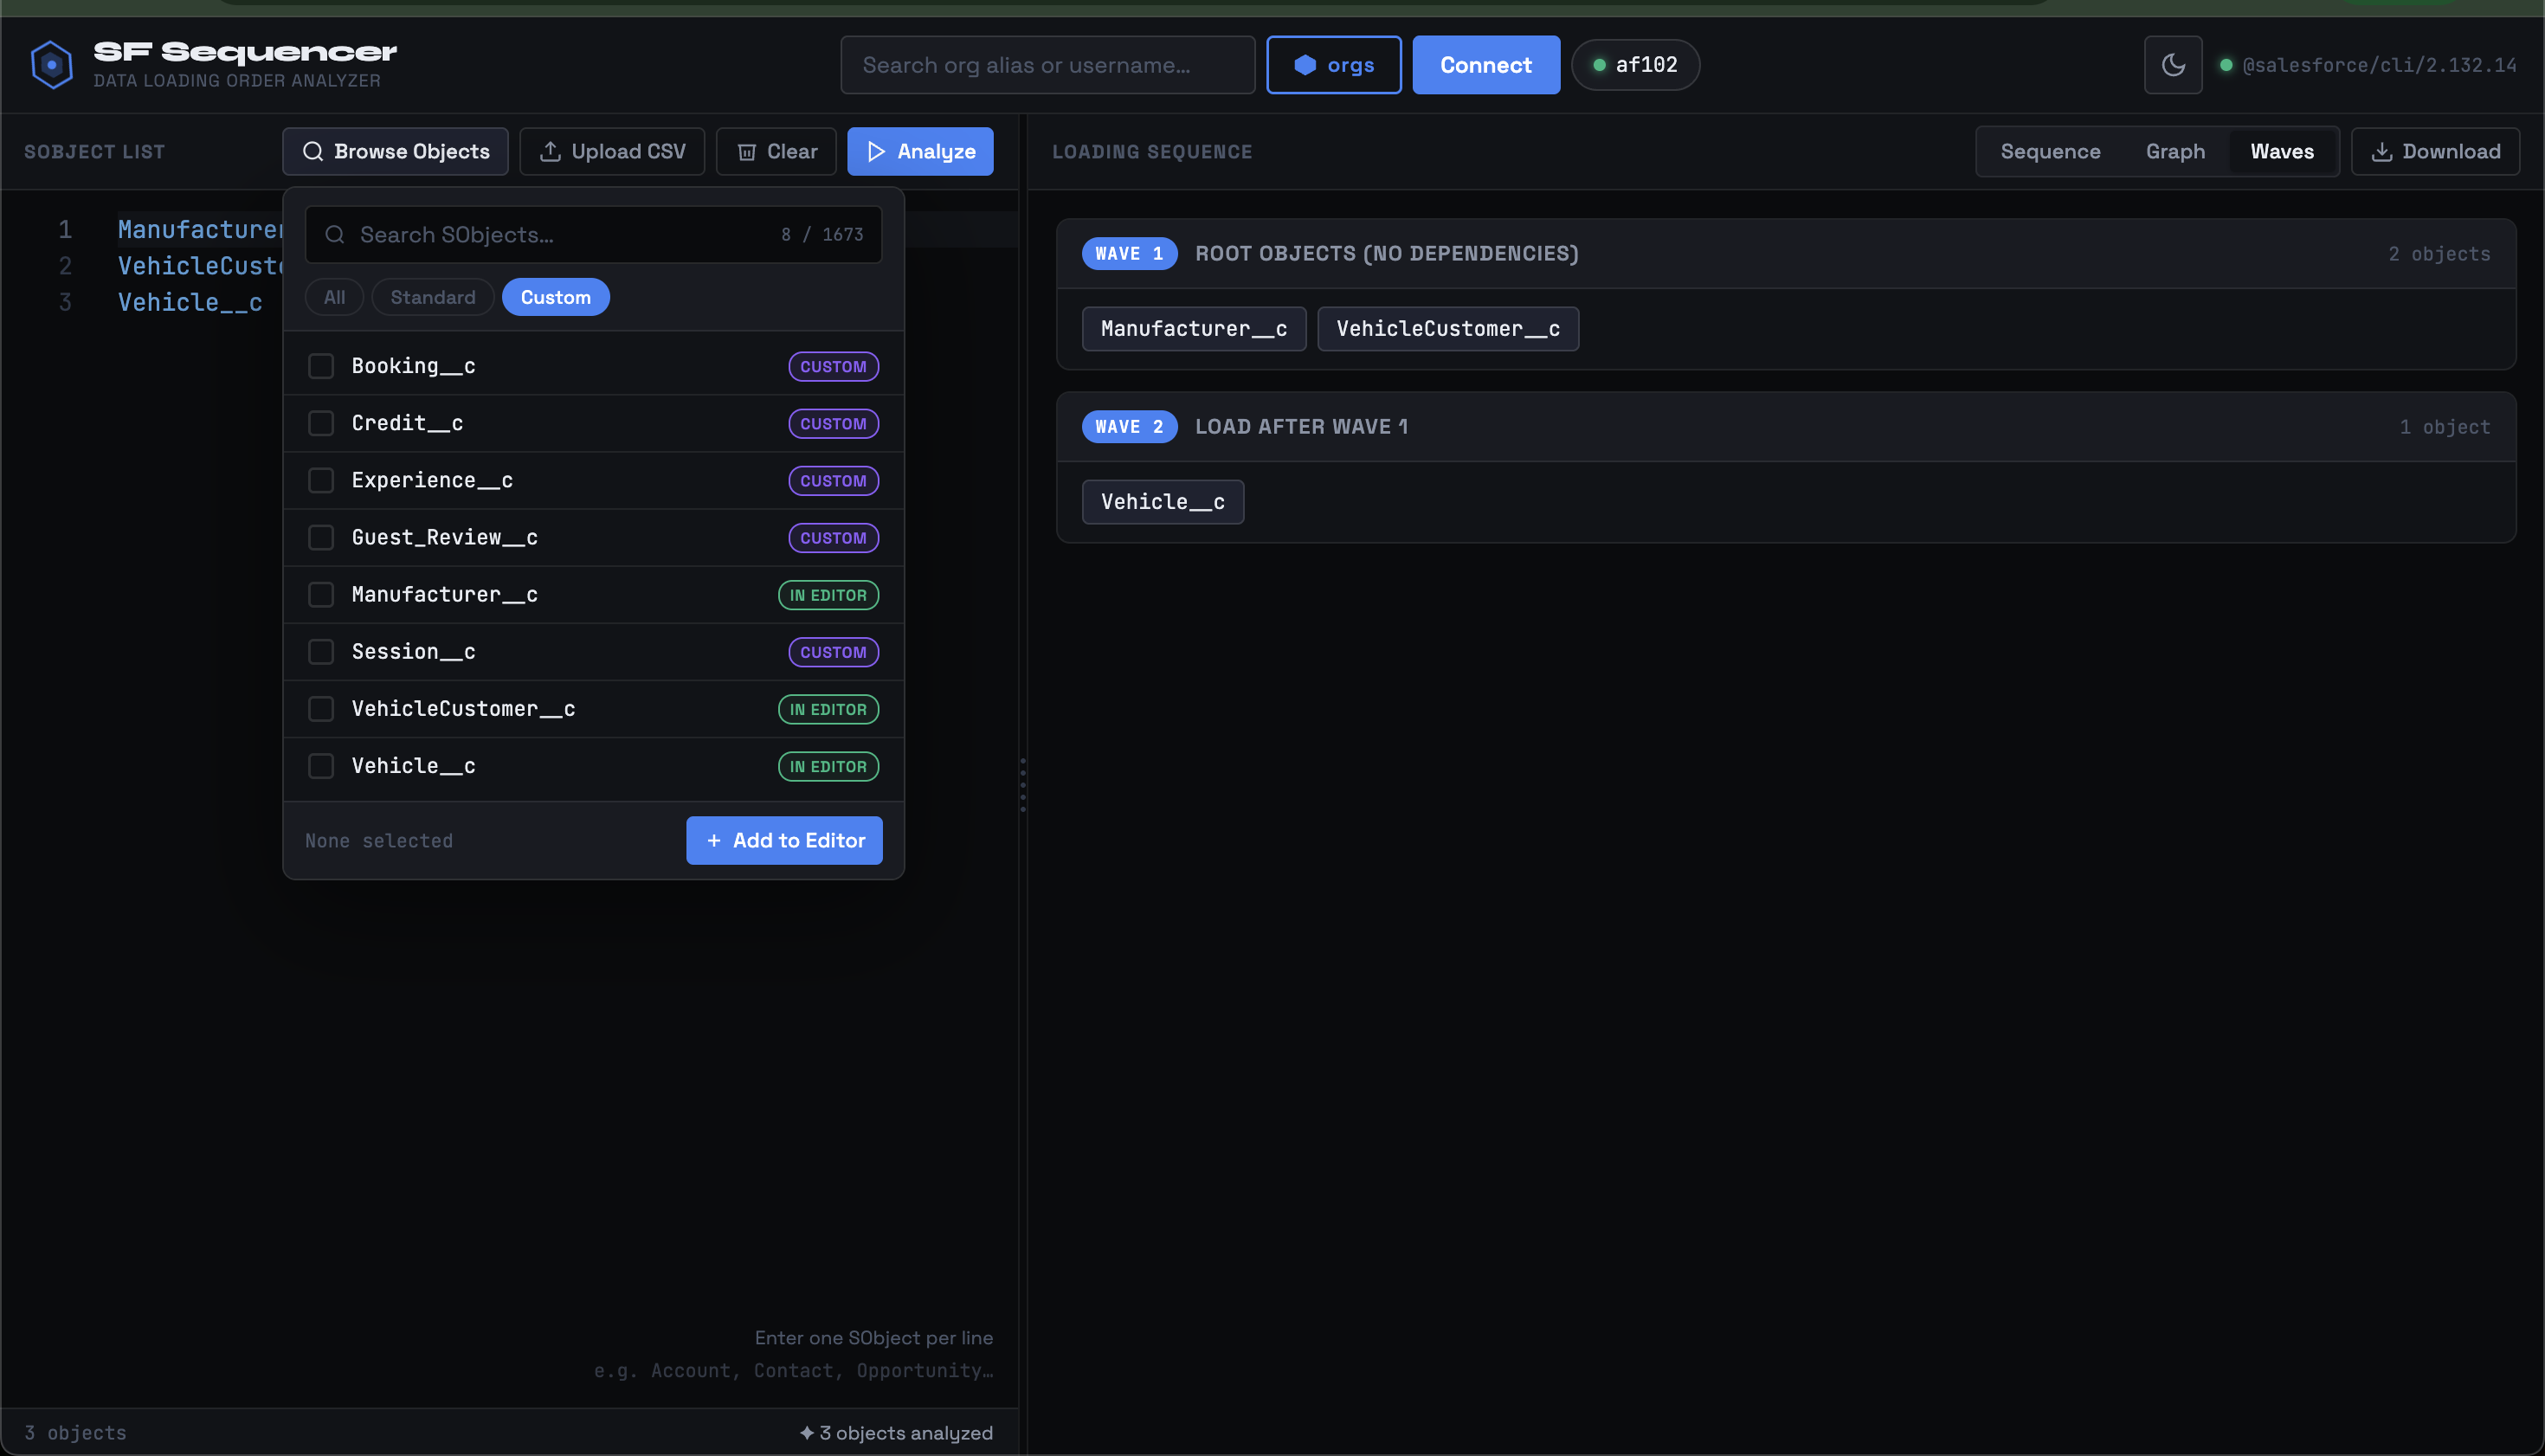Screen dimensions: 2545x1456
Task: Open the Browse Objects popup
Action: pyautogui.click(x=396, y=152)
